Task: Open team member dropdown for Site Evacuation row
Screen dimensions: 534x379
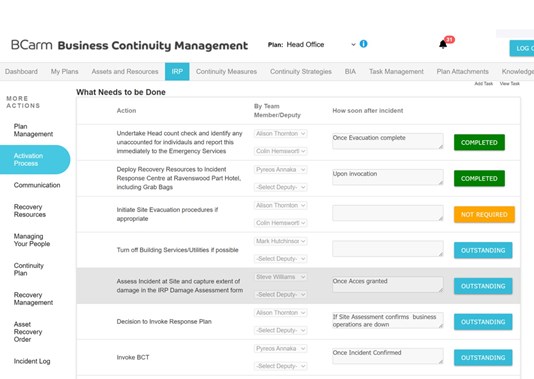Action: pos(281,205)
